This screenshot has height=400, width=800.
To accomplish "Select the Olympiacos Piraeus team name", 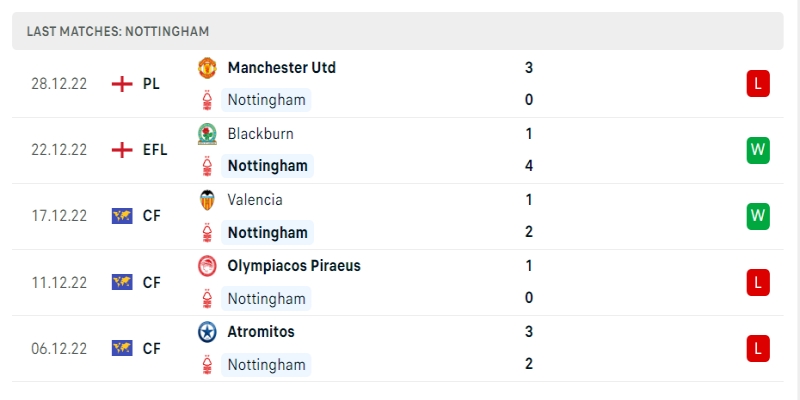I will click(294, 266).
